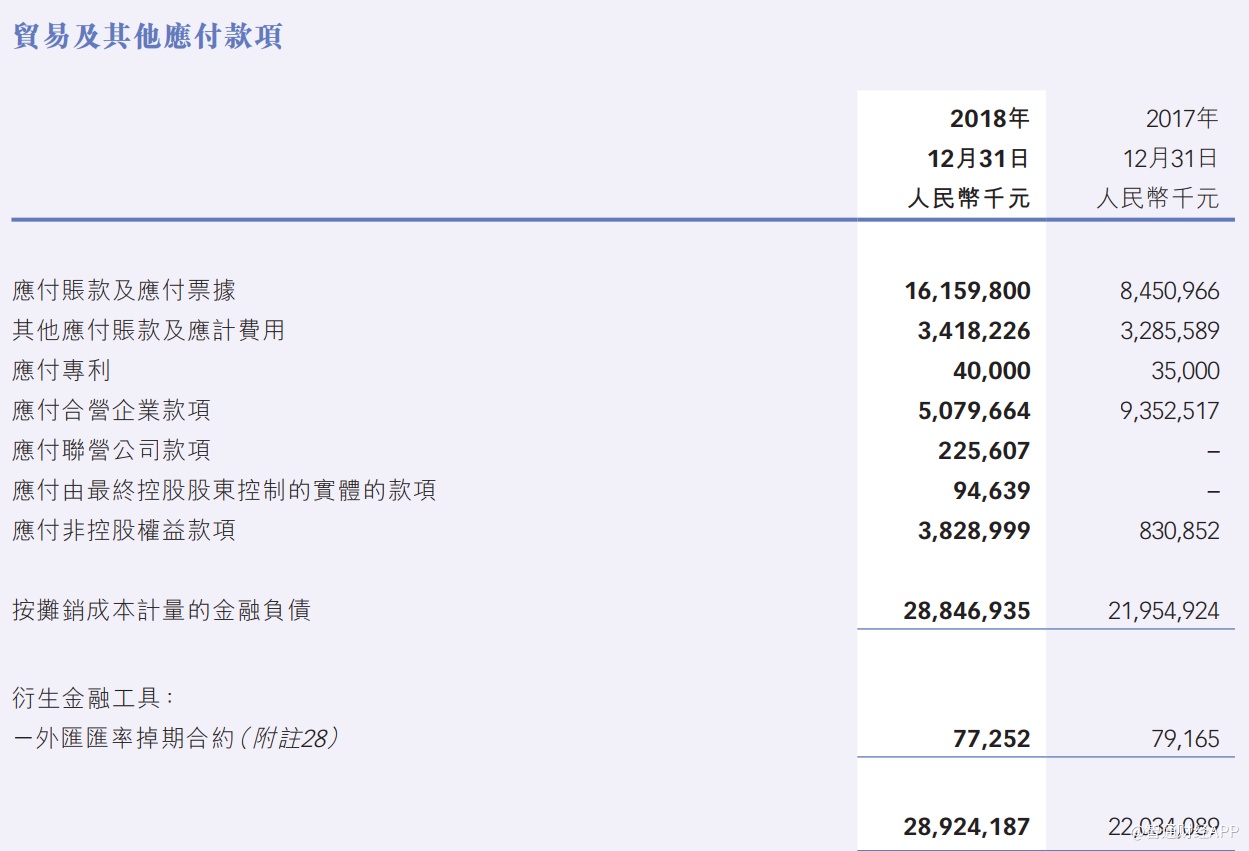
Task: Select the 77,252 derivative value
Action: [x=991, y=739]
